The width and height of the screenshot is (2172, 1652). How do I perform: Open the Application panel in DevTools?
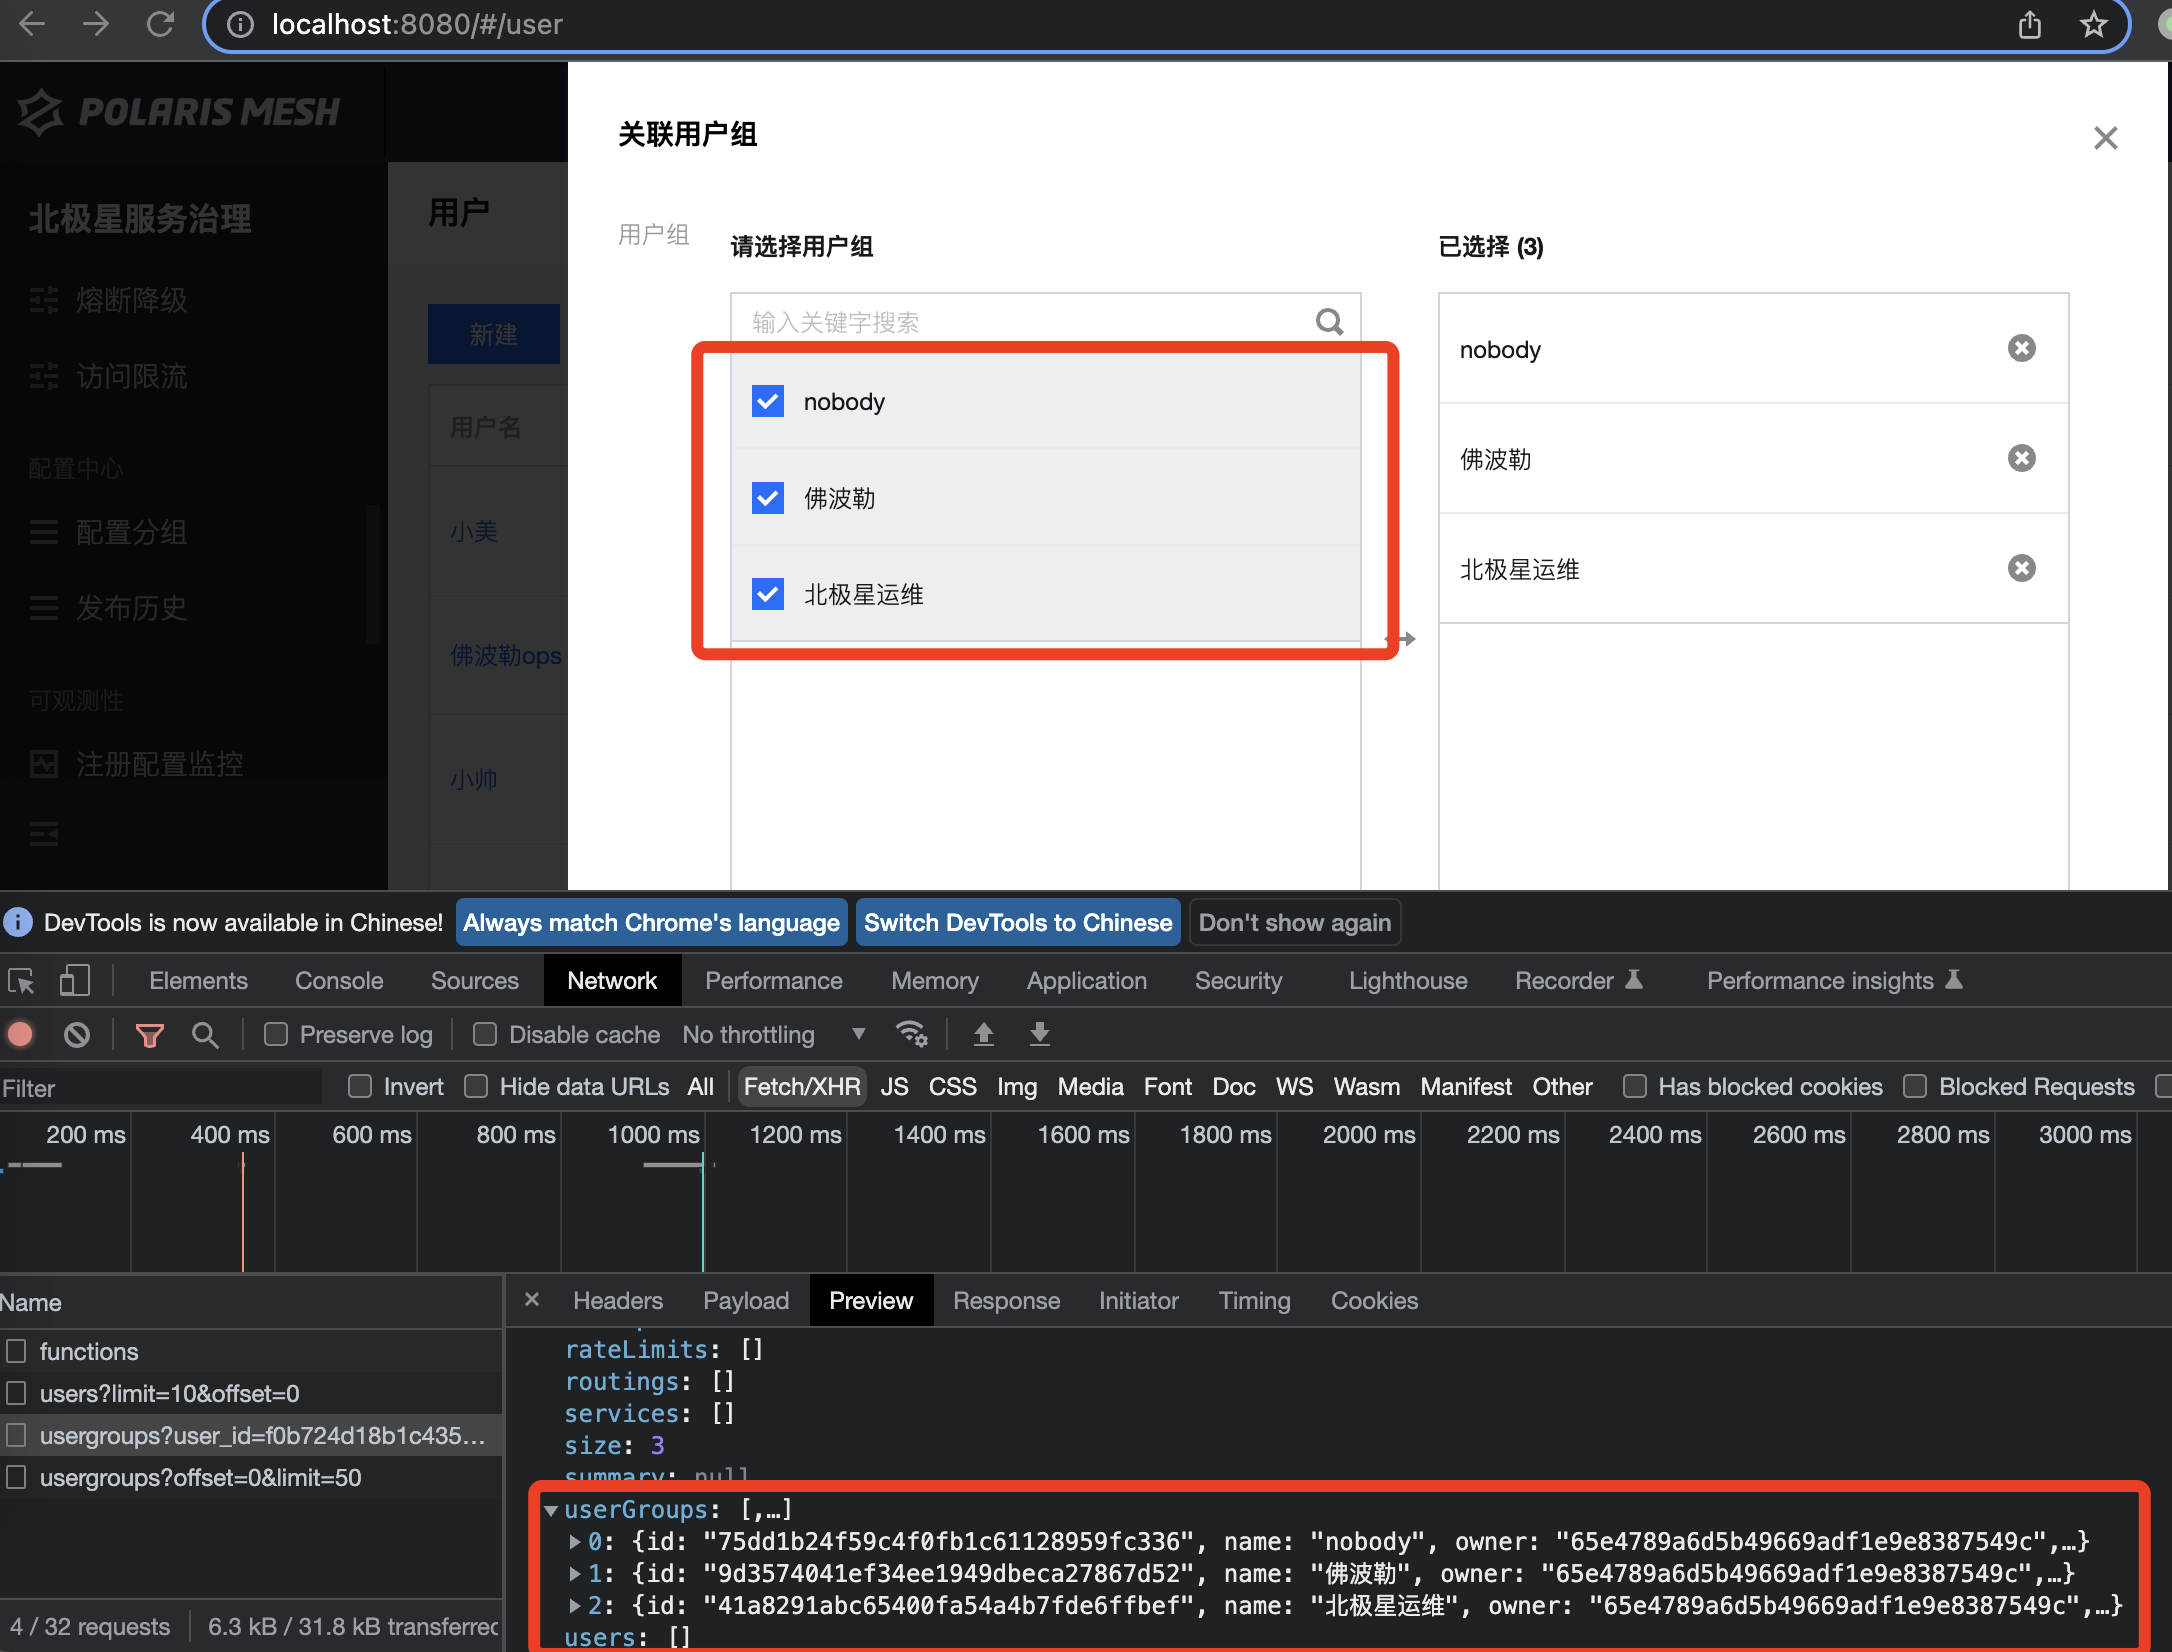(x=1086, y=980)
